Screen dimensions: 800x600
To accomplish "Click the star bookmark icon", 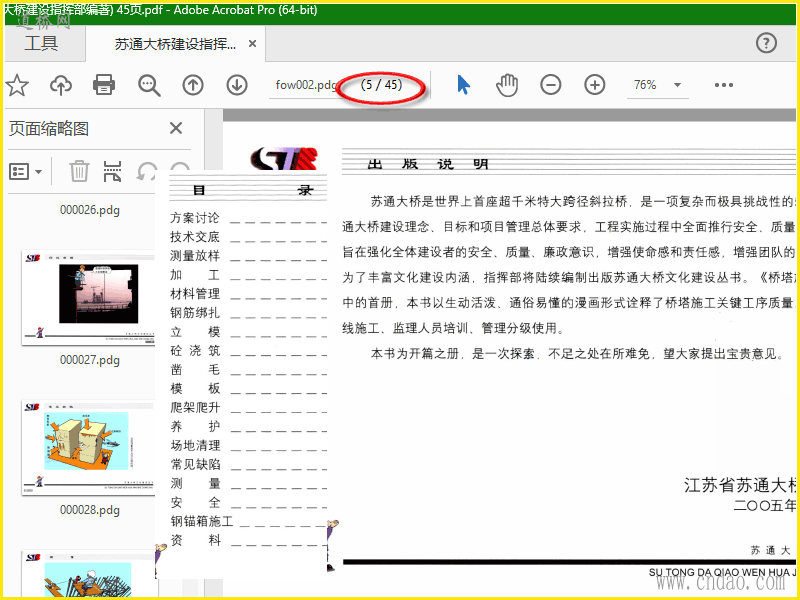I will [x=17, y=85].
